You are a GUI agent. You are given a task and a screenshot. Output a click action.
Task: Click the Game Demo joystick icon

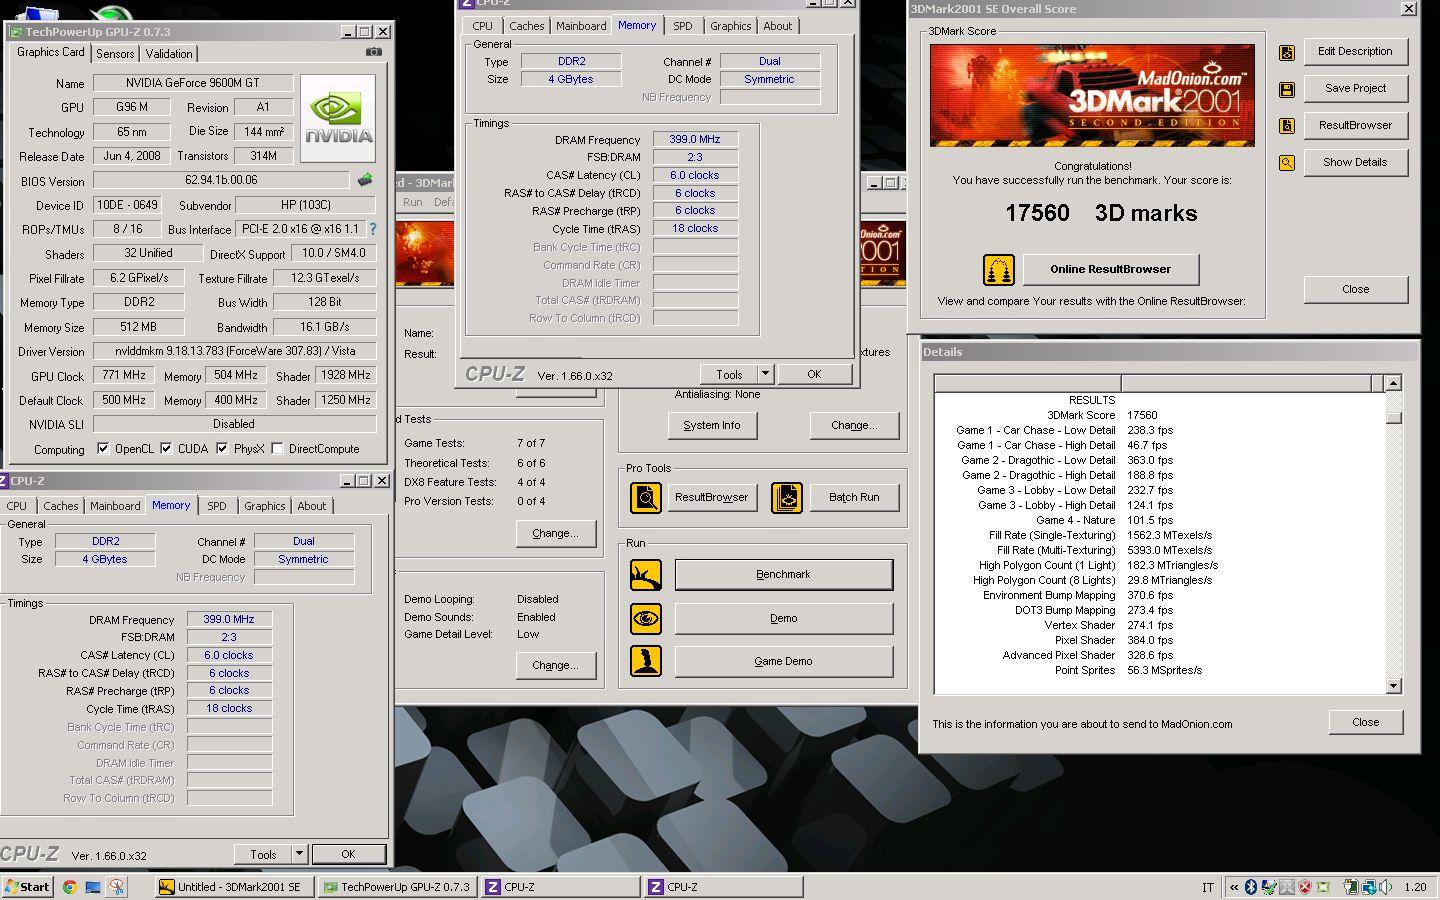pos(646,661)
